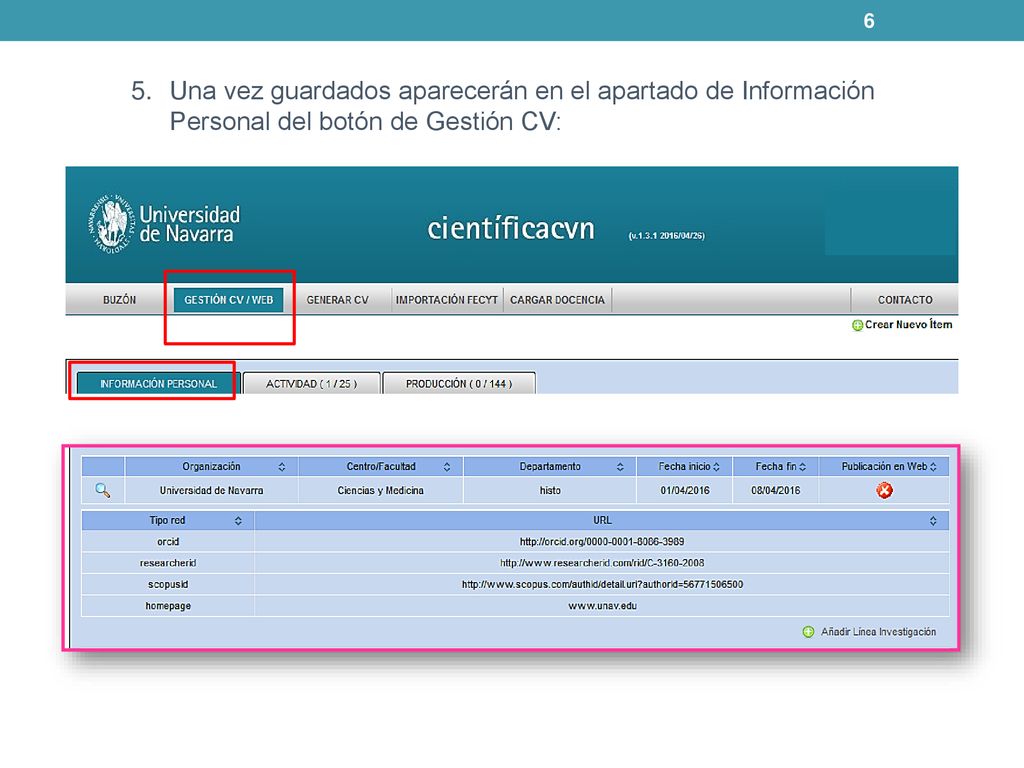Sort by Departamento column arrows
The image size is (1024, 768).
click(x=620, y=466)
